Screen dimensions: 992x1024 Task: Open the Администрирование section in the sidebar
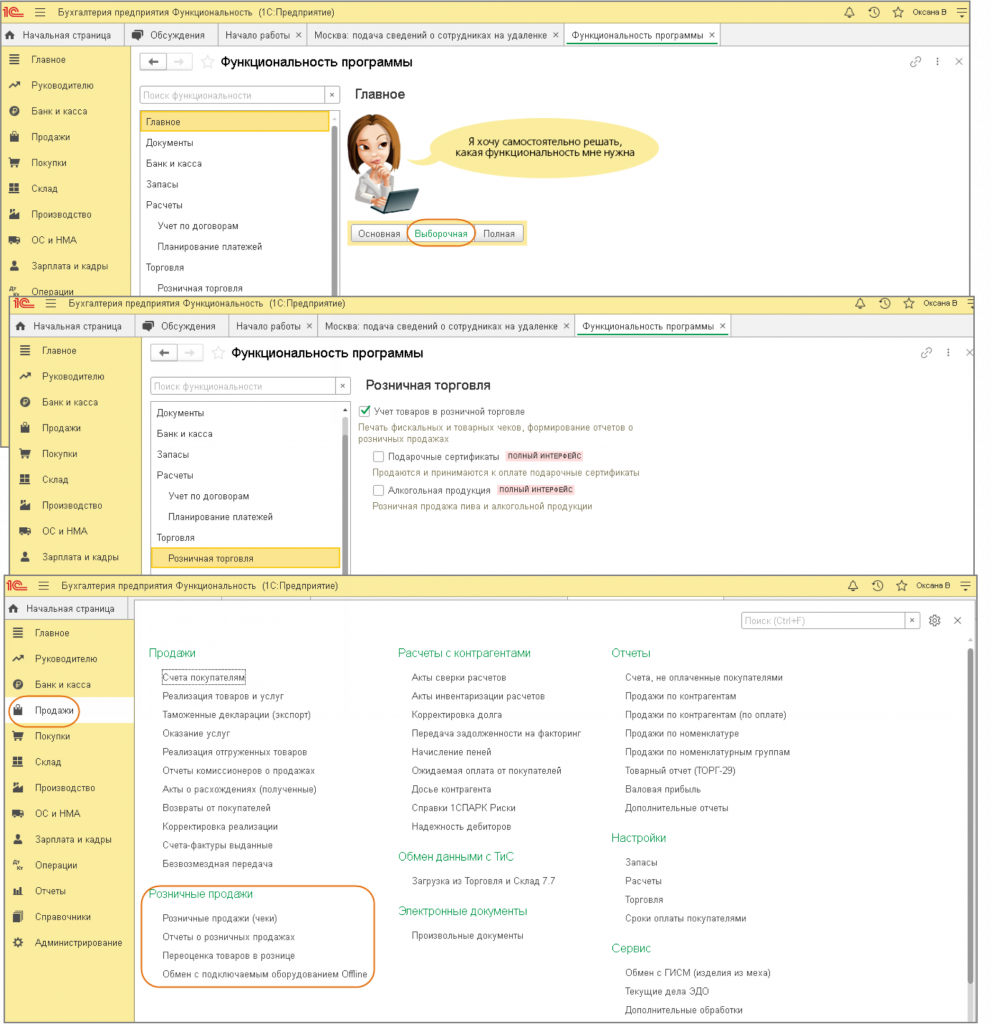[78, 943]
